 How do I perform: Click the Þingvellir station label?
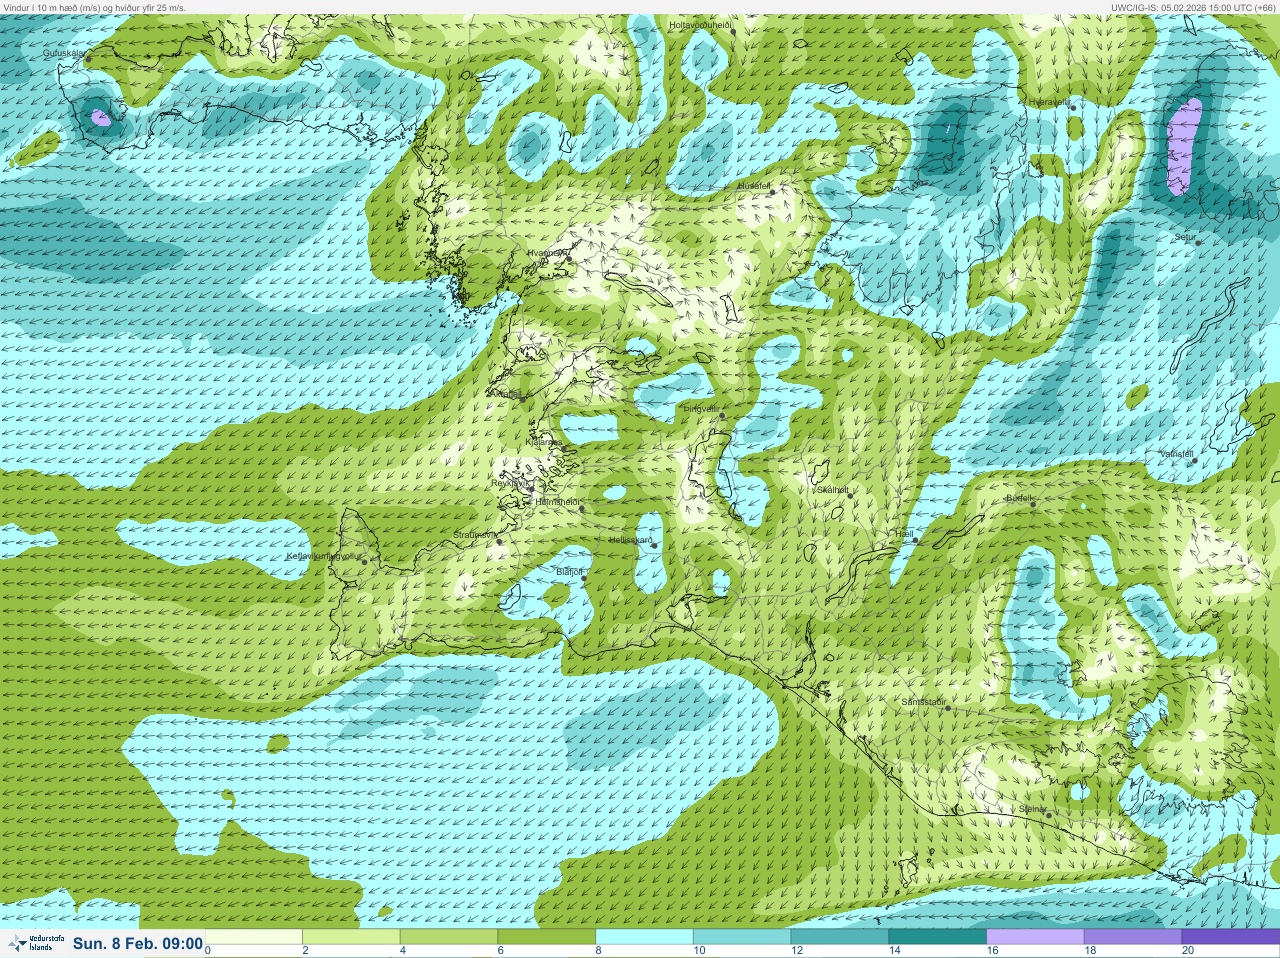(x=700, y=409)
